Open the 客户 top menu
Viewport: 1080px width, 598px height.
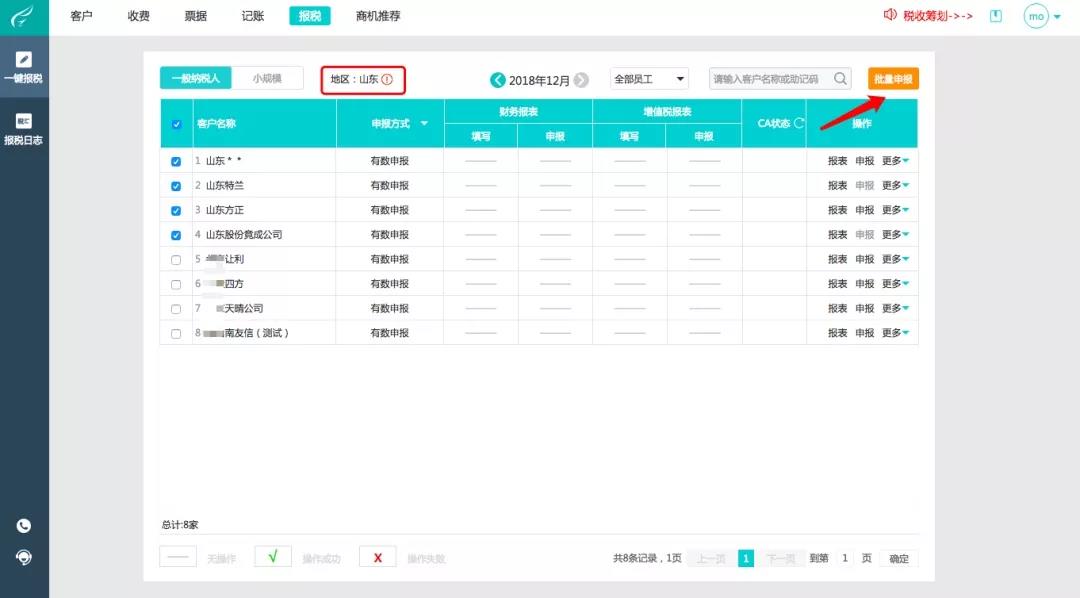point(81,16)
